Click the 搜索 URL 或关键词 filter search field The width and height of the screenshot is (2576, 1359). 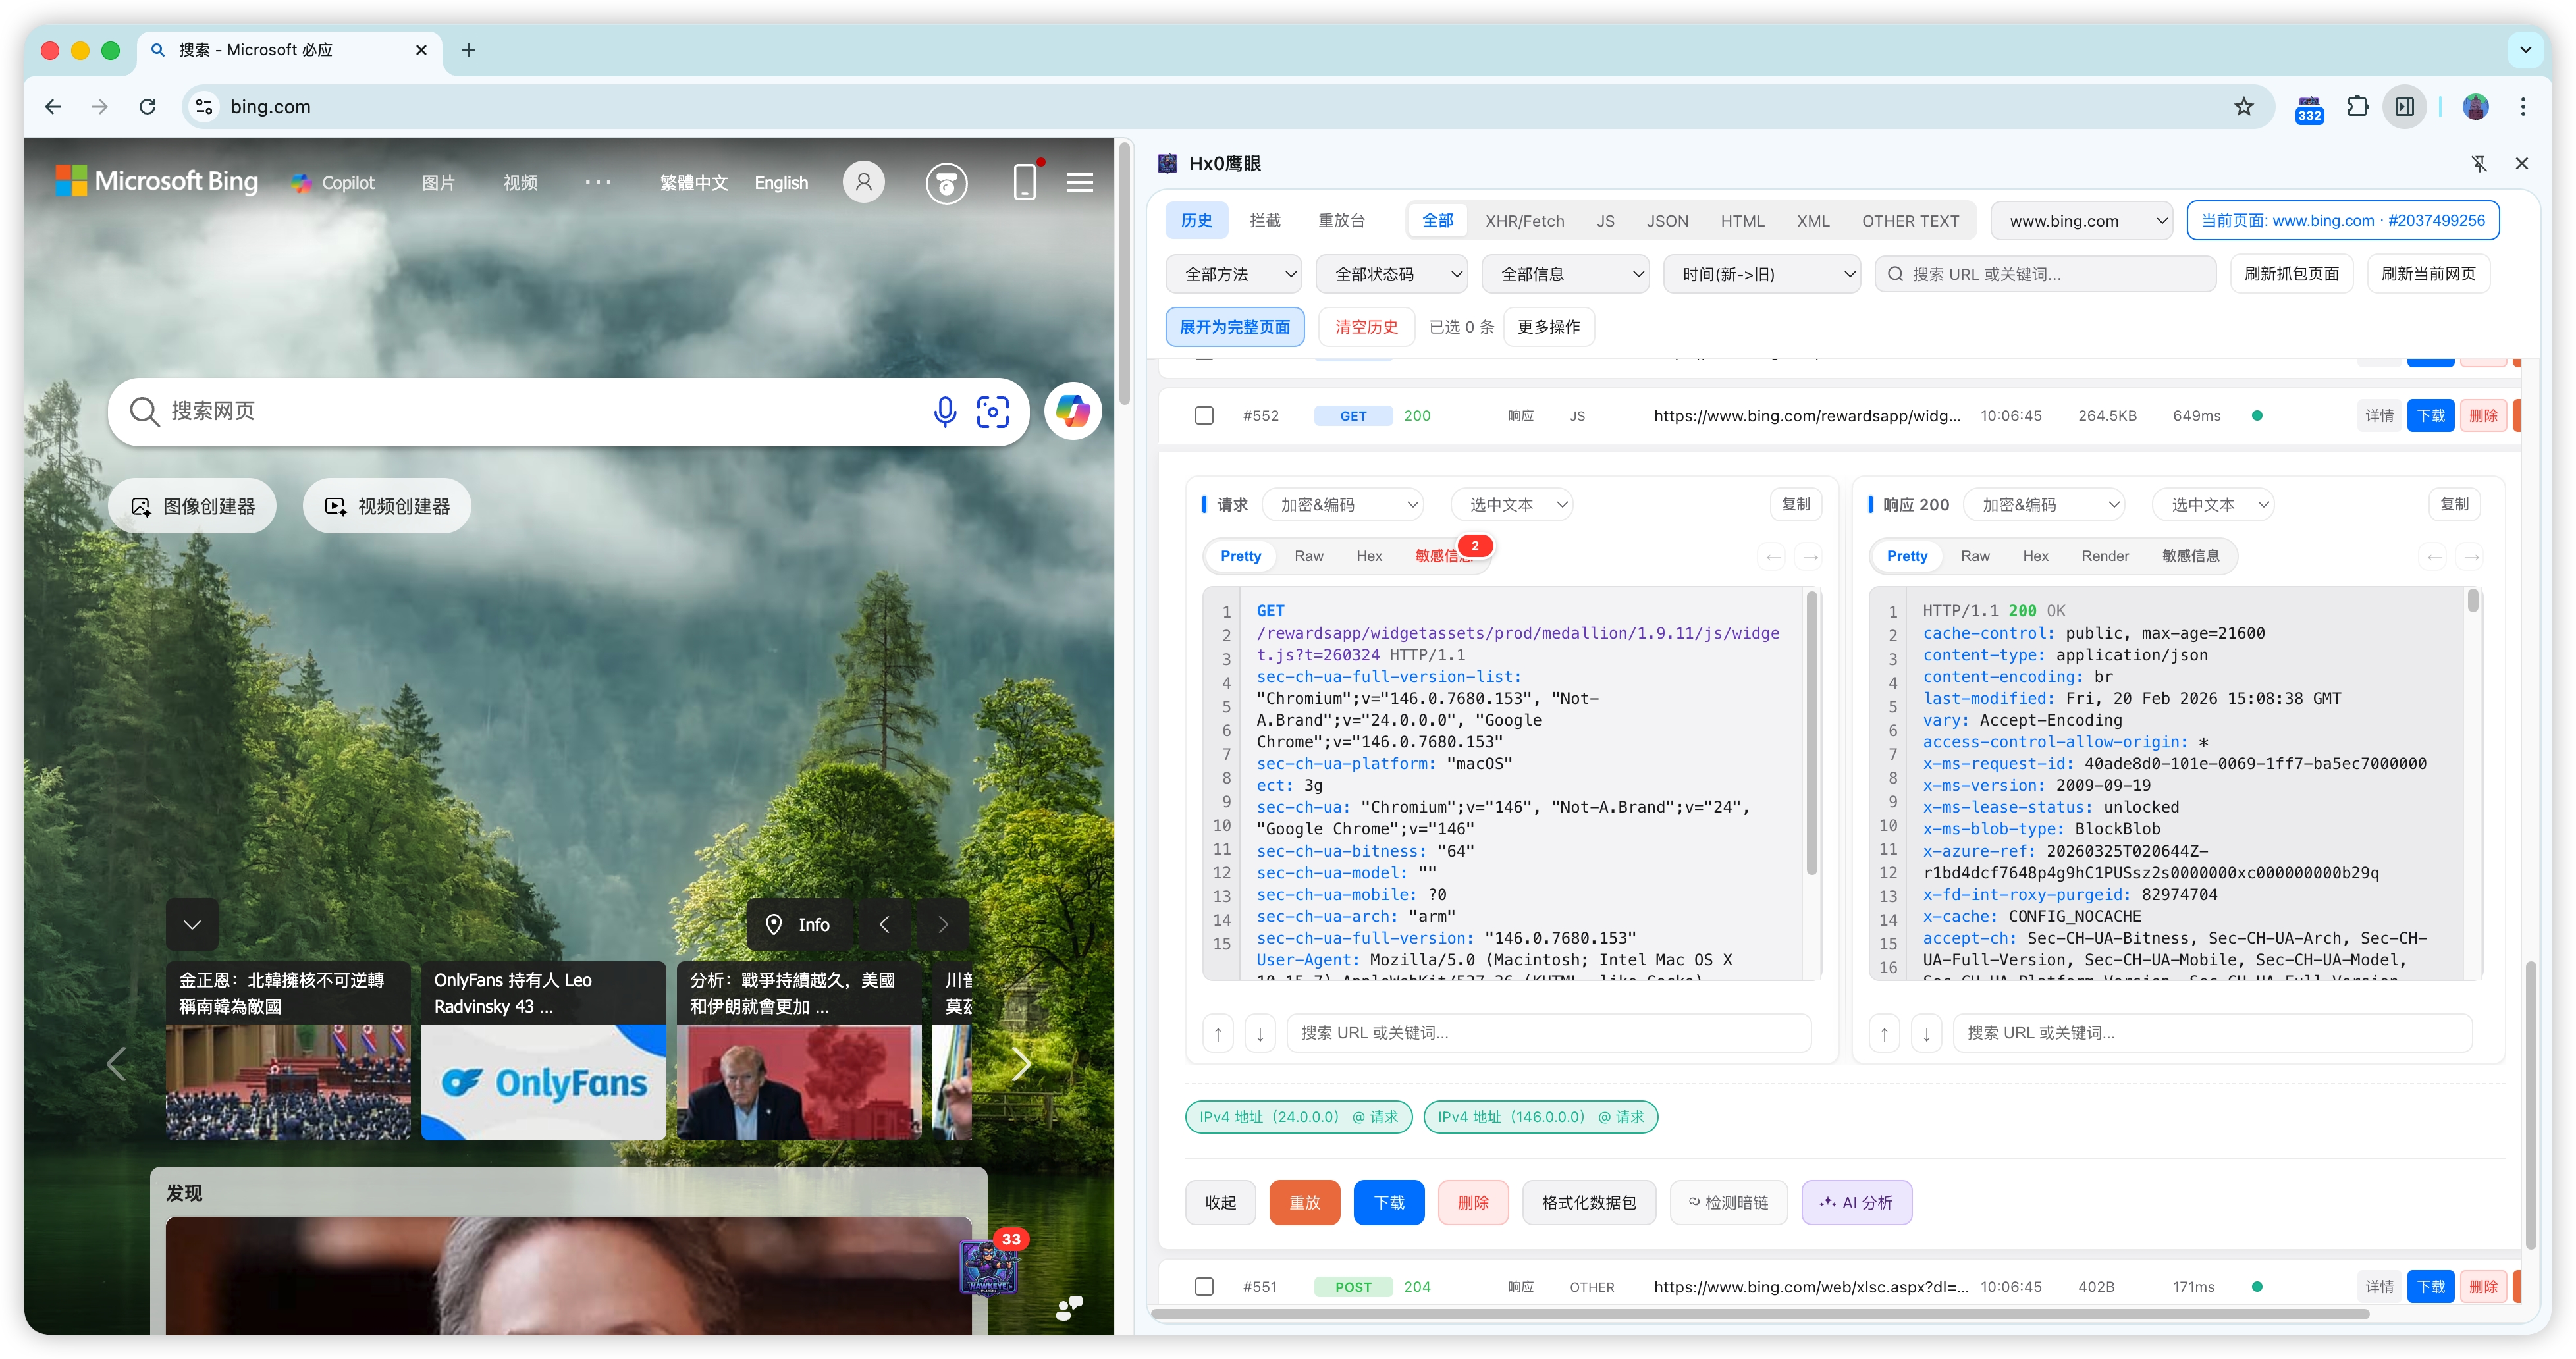pos(2045,274)
